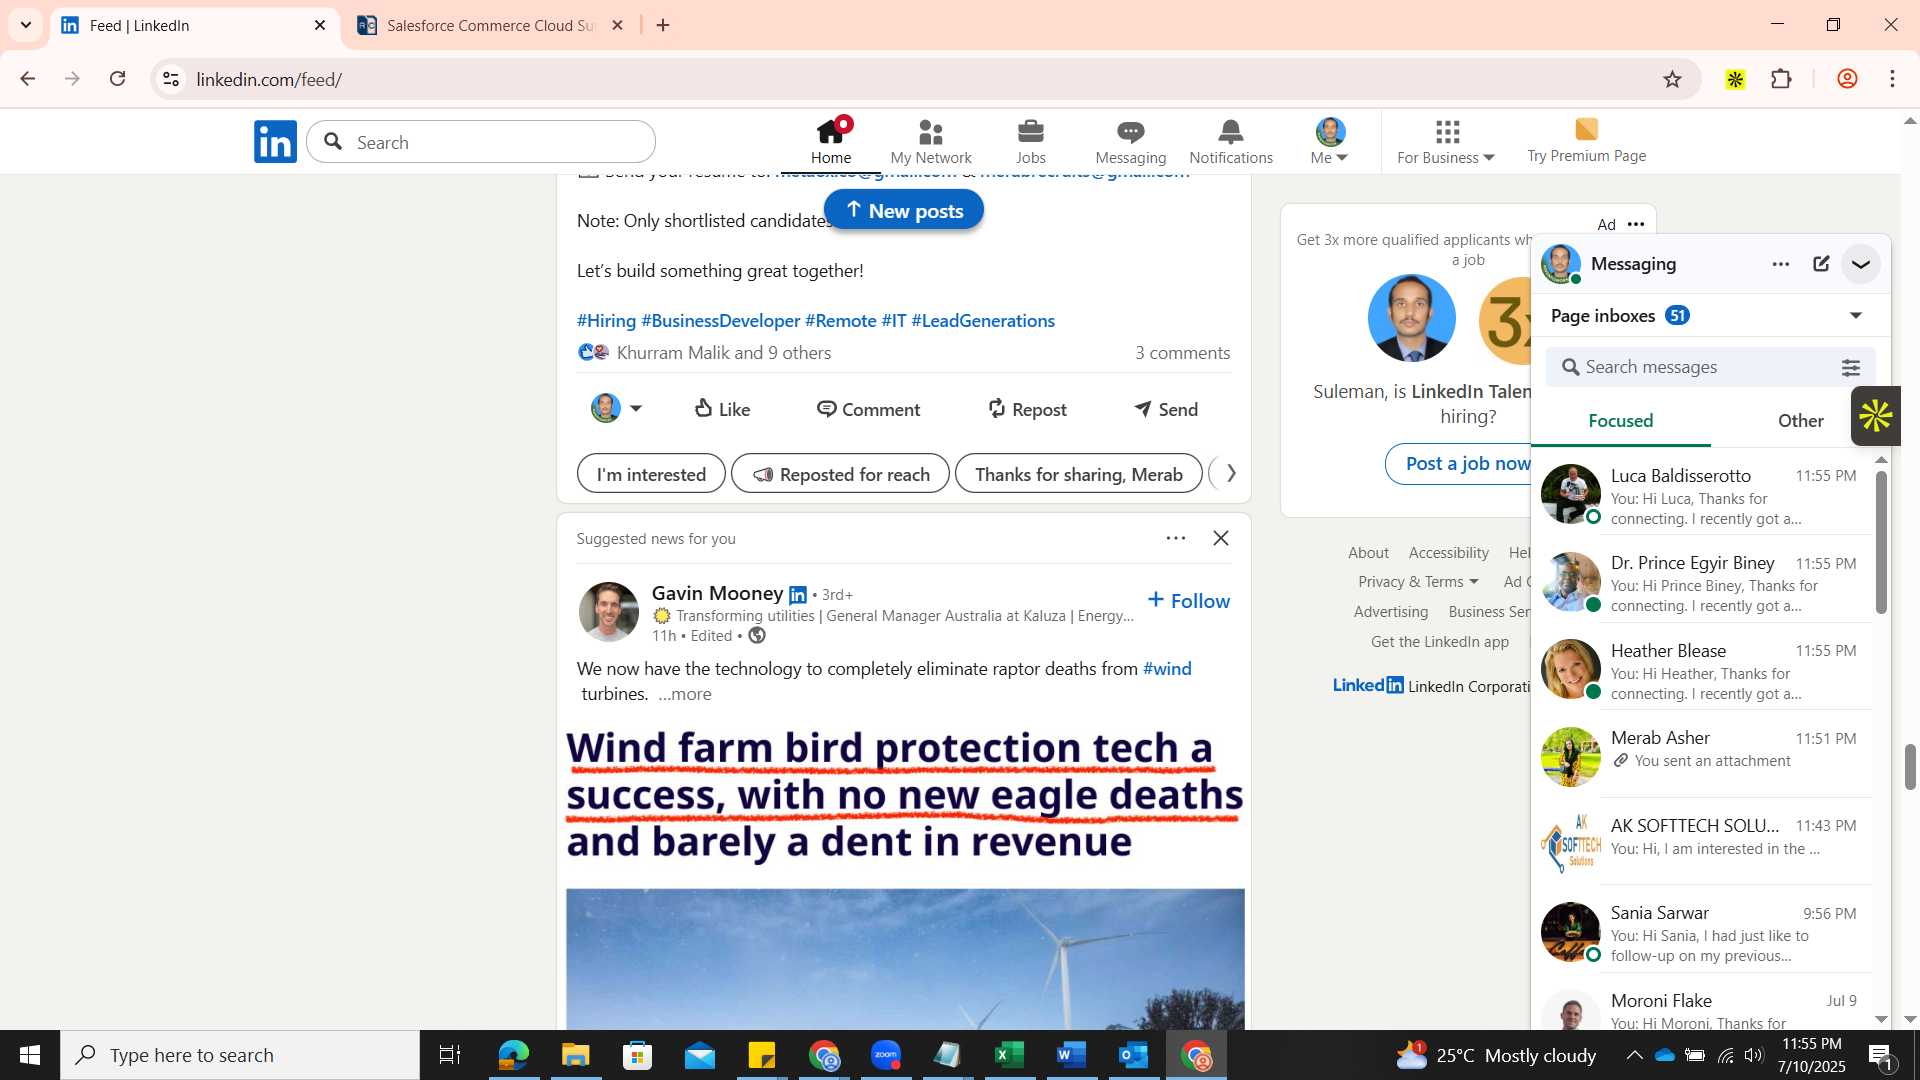Open suggested news options menu
Image resolution: width=1920 pixels, height=1080 pixels.
pyautogui.click(x=1176, y=539)
